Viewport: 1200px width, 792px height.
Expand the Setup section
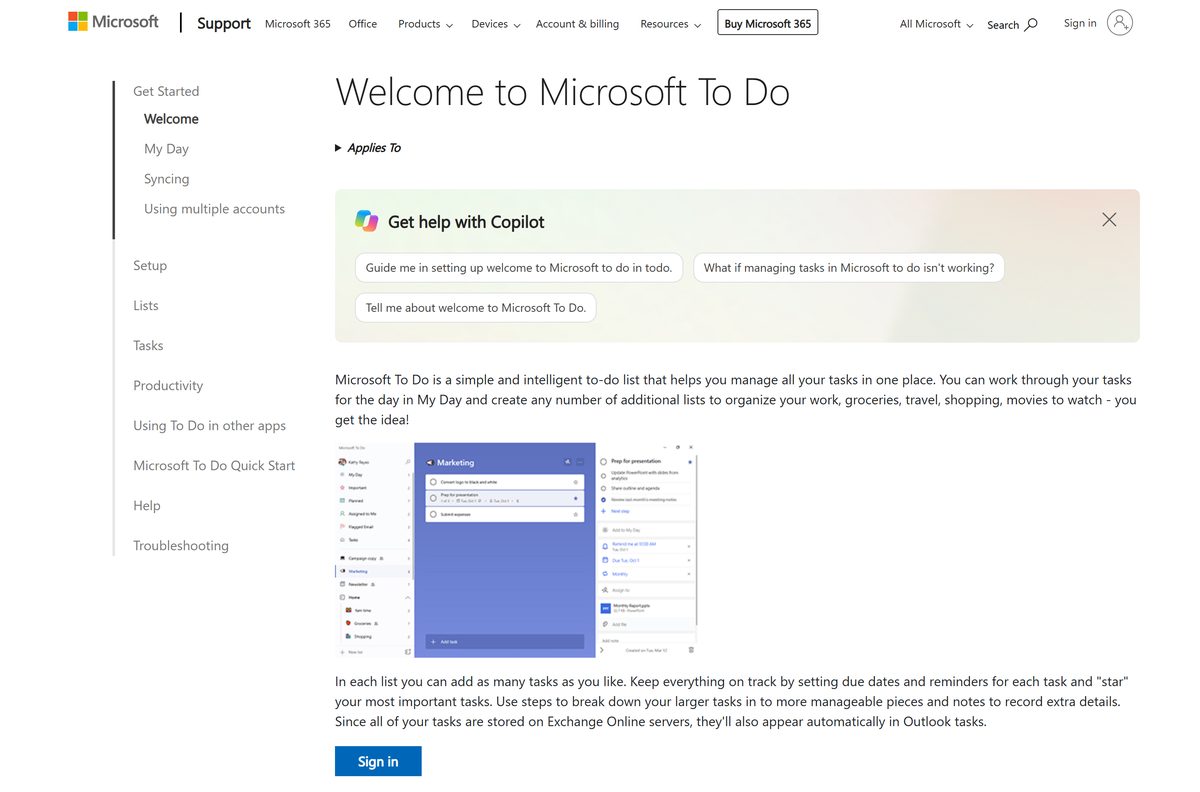click(150, 266)
